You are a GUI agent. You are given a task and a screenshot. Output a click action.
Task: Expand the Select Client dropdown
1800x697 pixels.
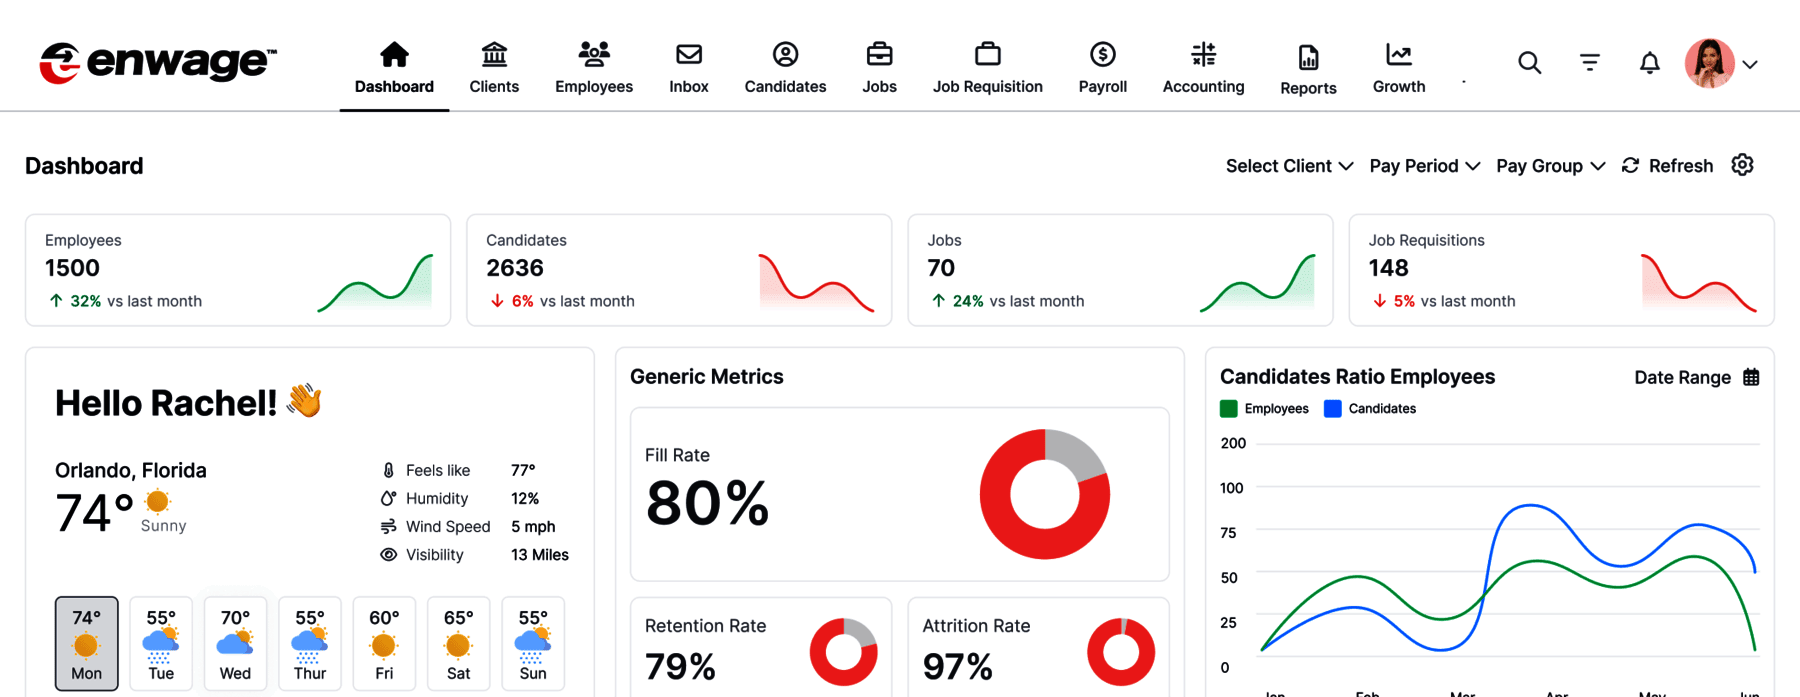coord(1289,166)
